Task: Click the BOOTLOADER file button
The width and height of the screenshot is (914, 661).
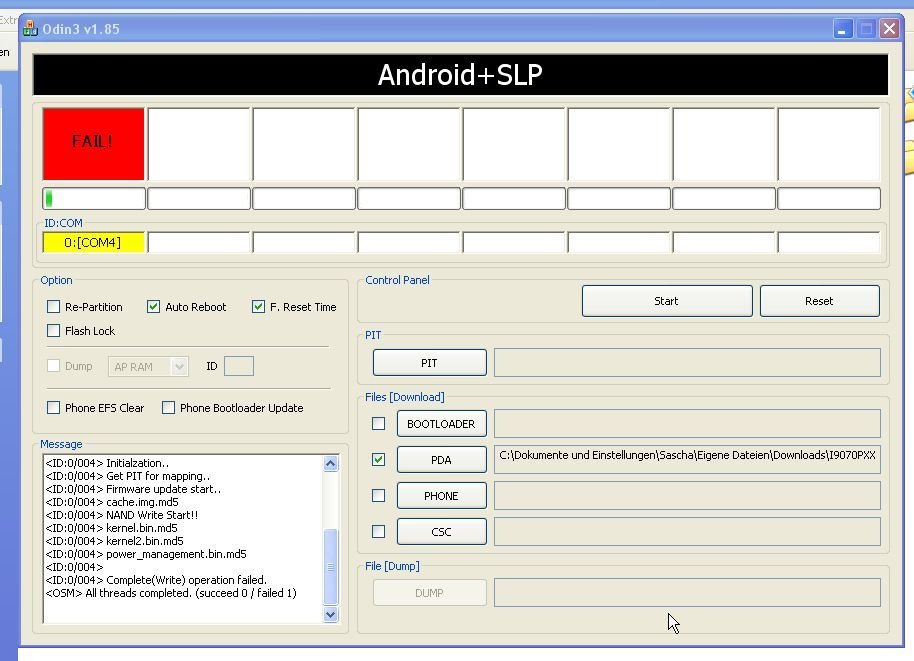Action: 442,424
